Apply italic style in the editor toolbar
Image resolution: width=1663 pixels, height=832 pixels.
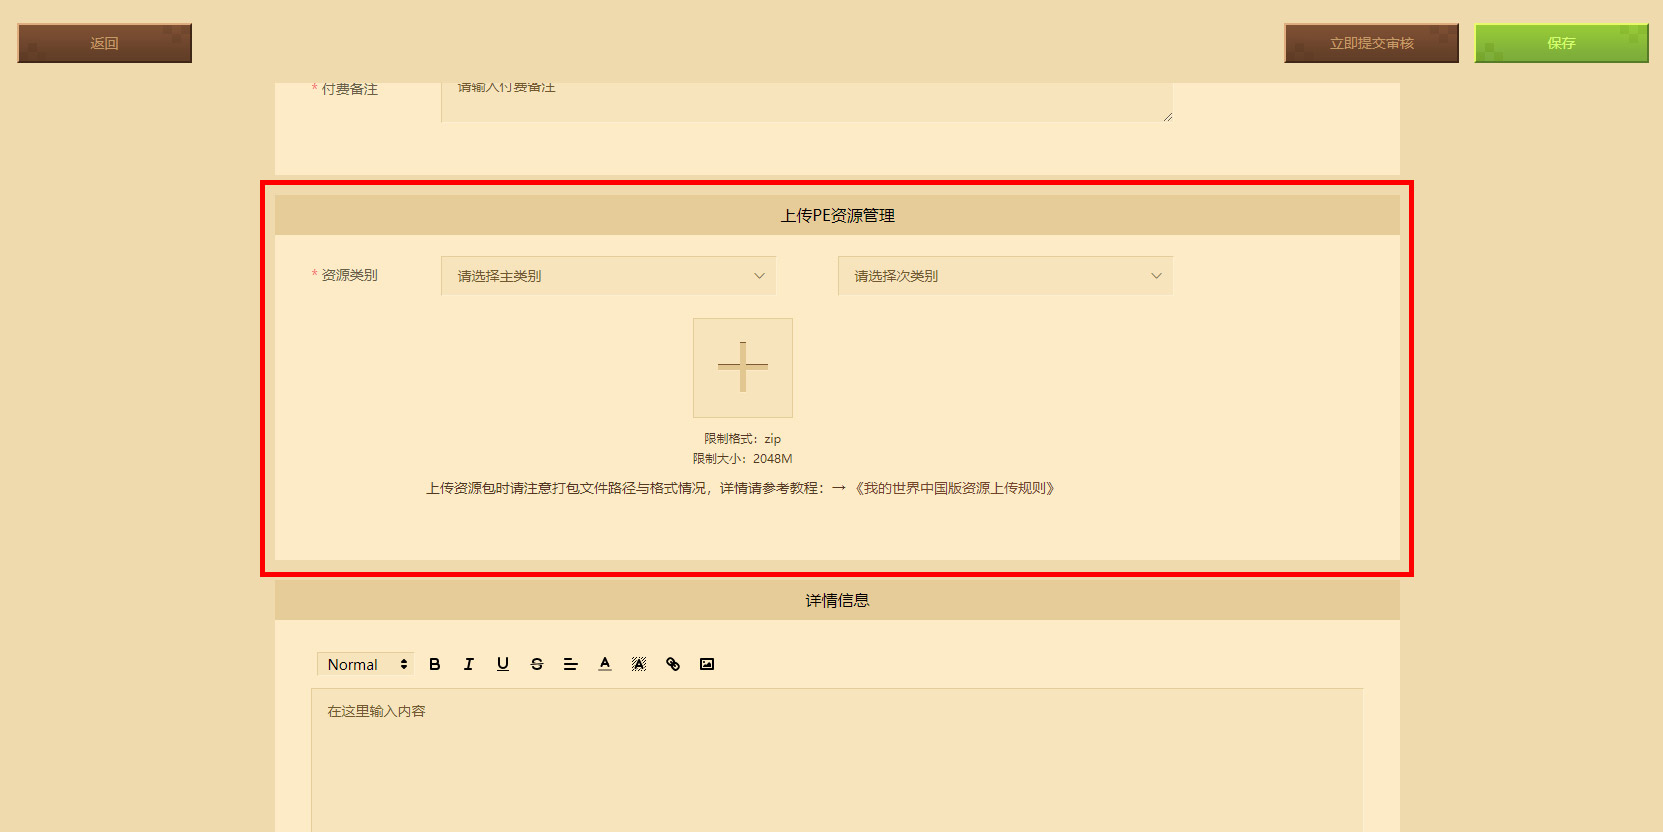point(469,664)
